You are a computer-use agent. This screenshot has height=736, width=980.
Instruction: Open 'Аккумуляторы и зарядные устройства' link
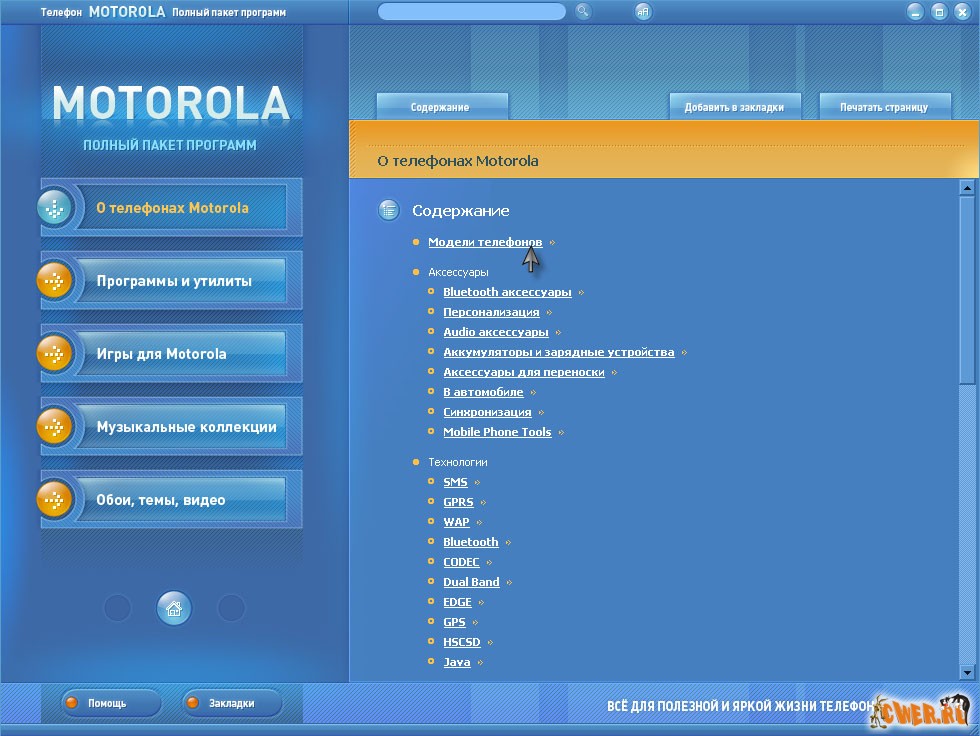pyautogui.click(x=558, y=352)
